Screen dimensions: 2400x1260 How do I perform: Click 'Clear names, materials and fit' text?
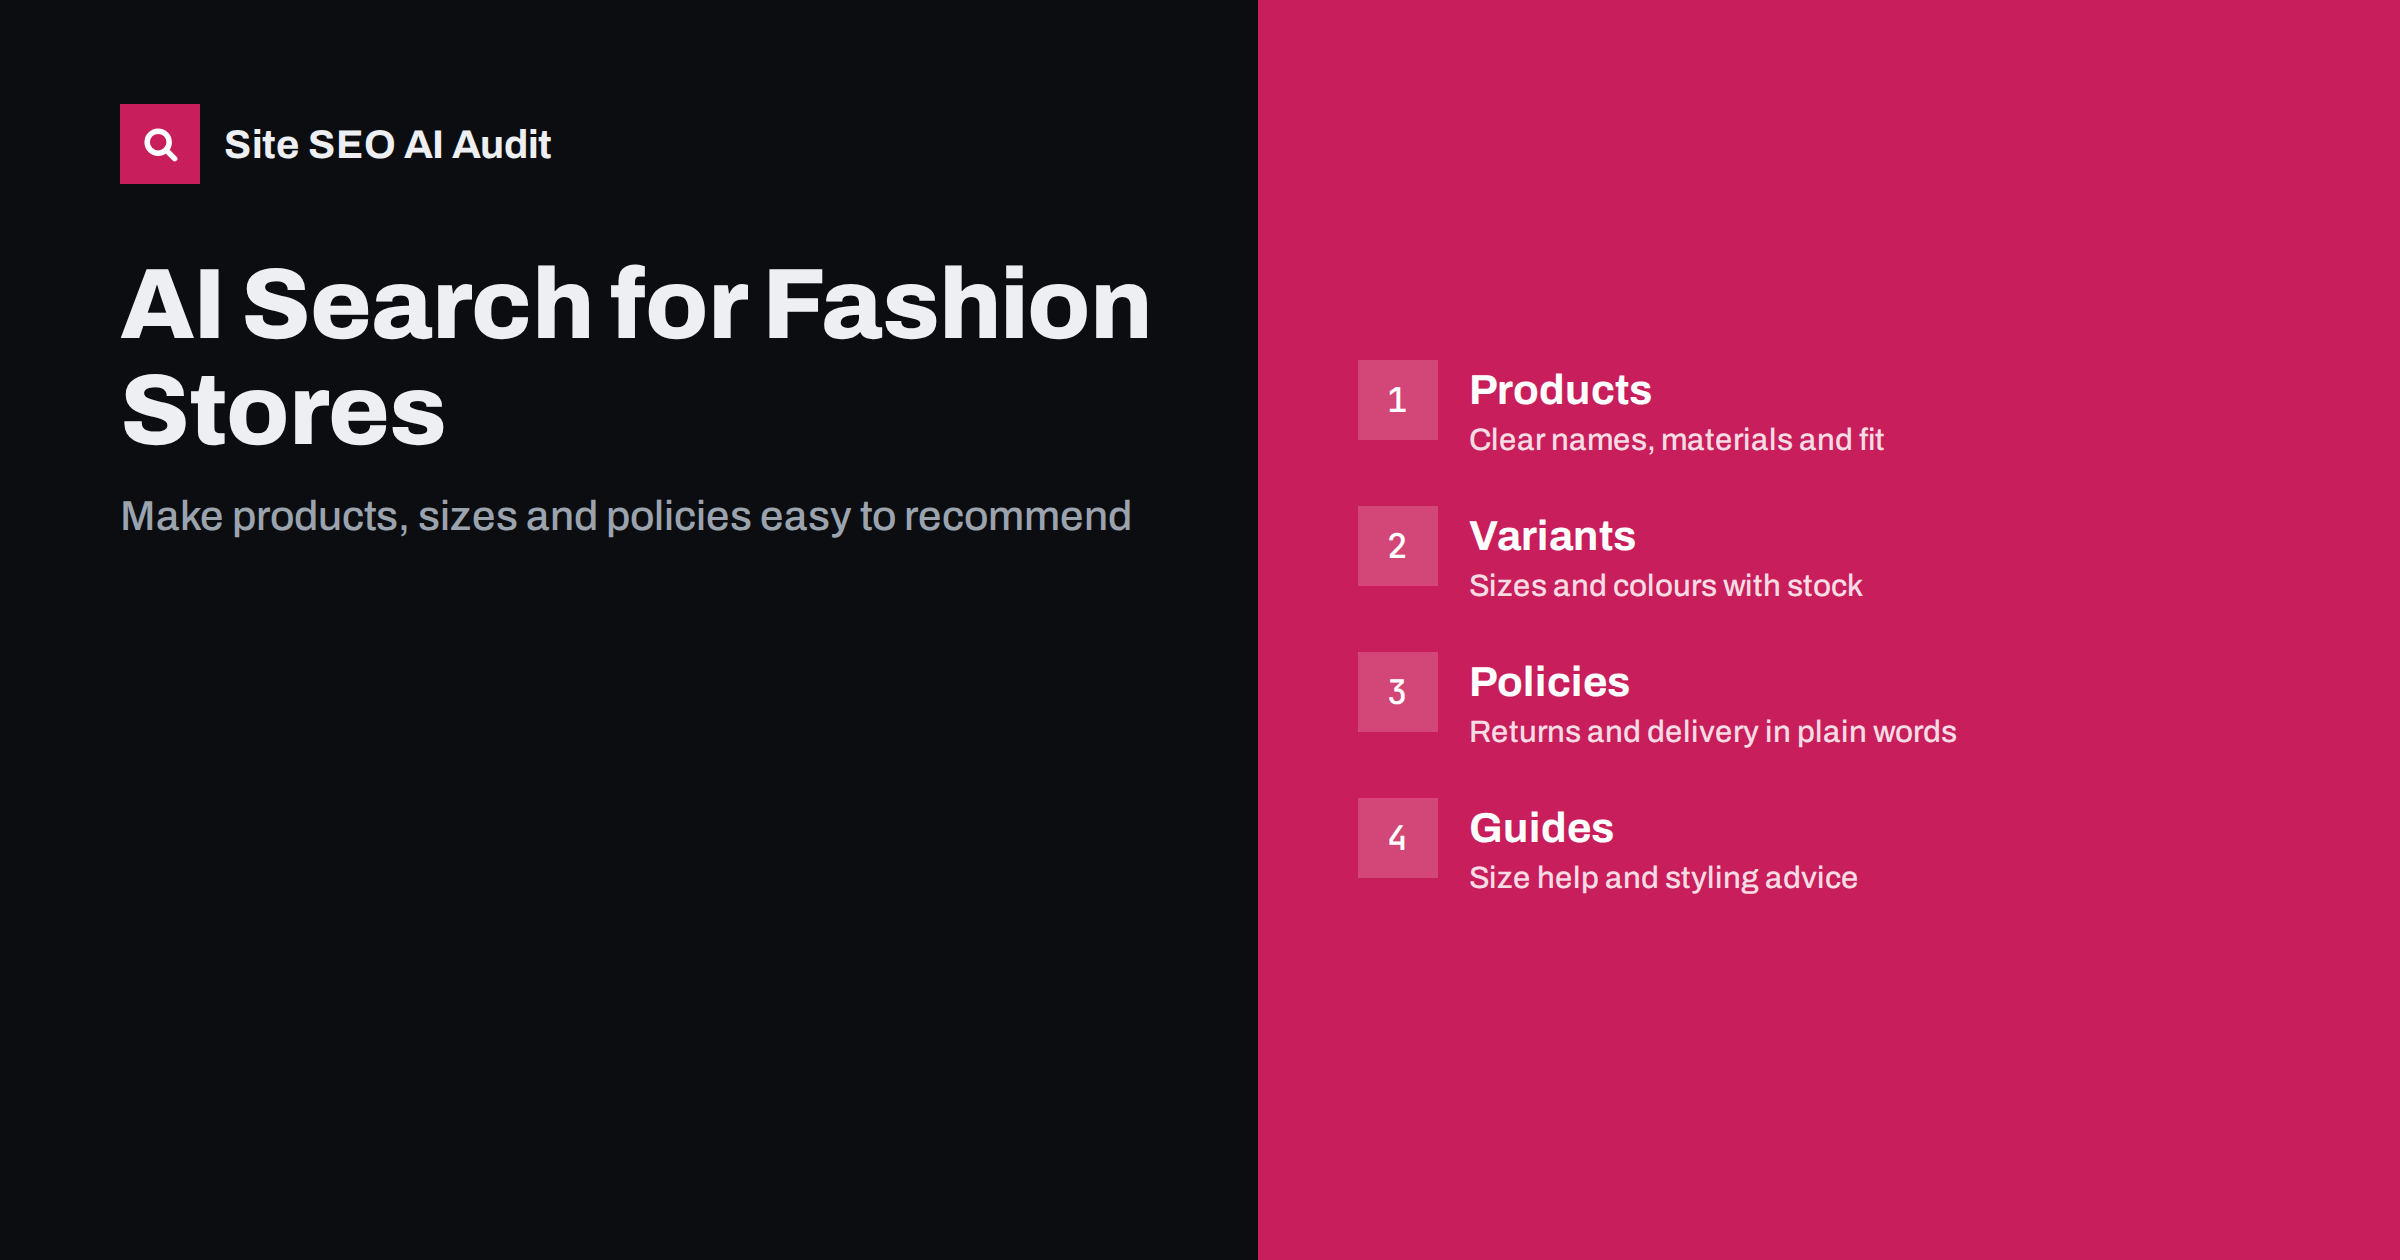[1676, 439]
